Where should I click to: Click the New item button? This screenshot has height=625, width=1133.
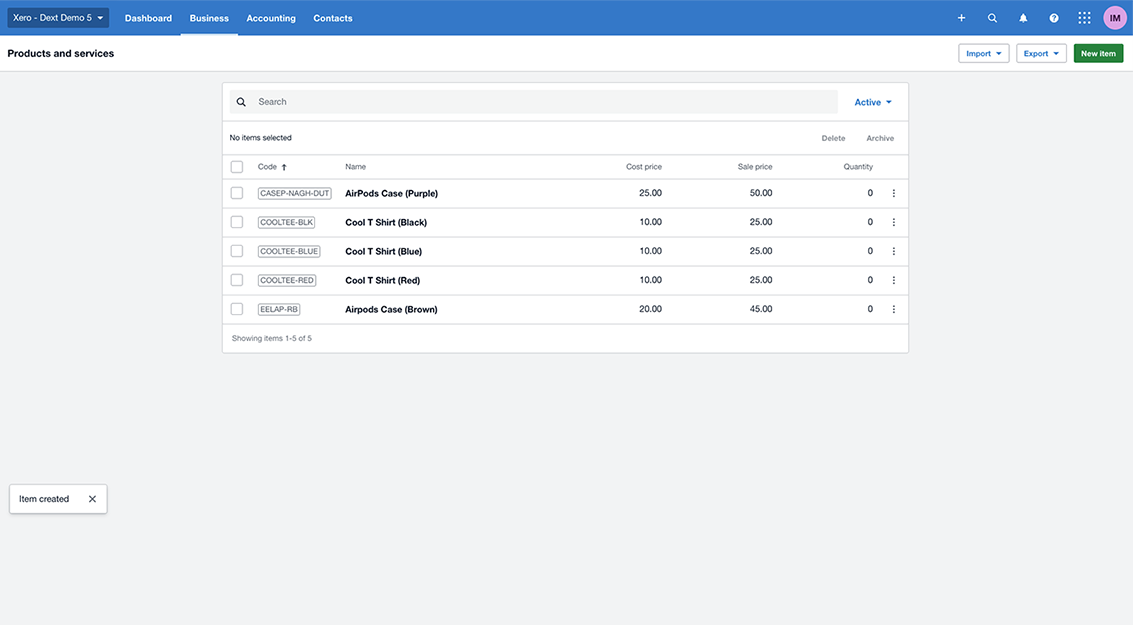pyautogui.click(x=1098, y=54)
